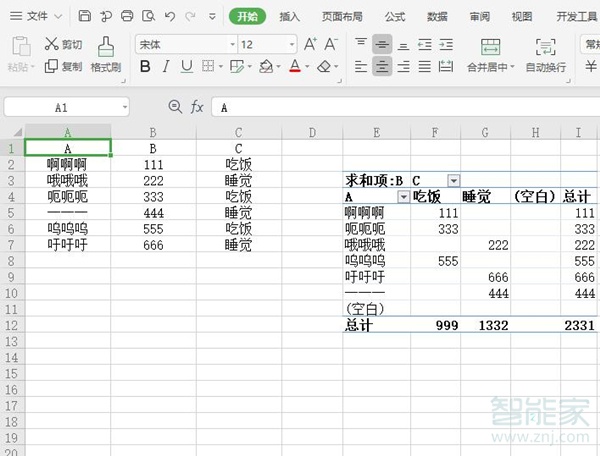Screen dimensions: 600x456
Task: Click the currency yen icon
Action: pos(591,67)
